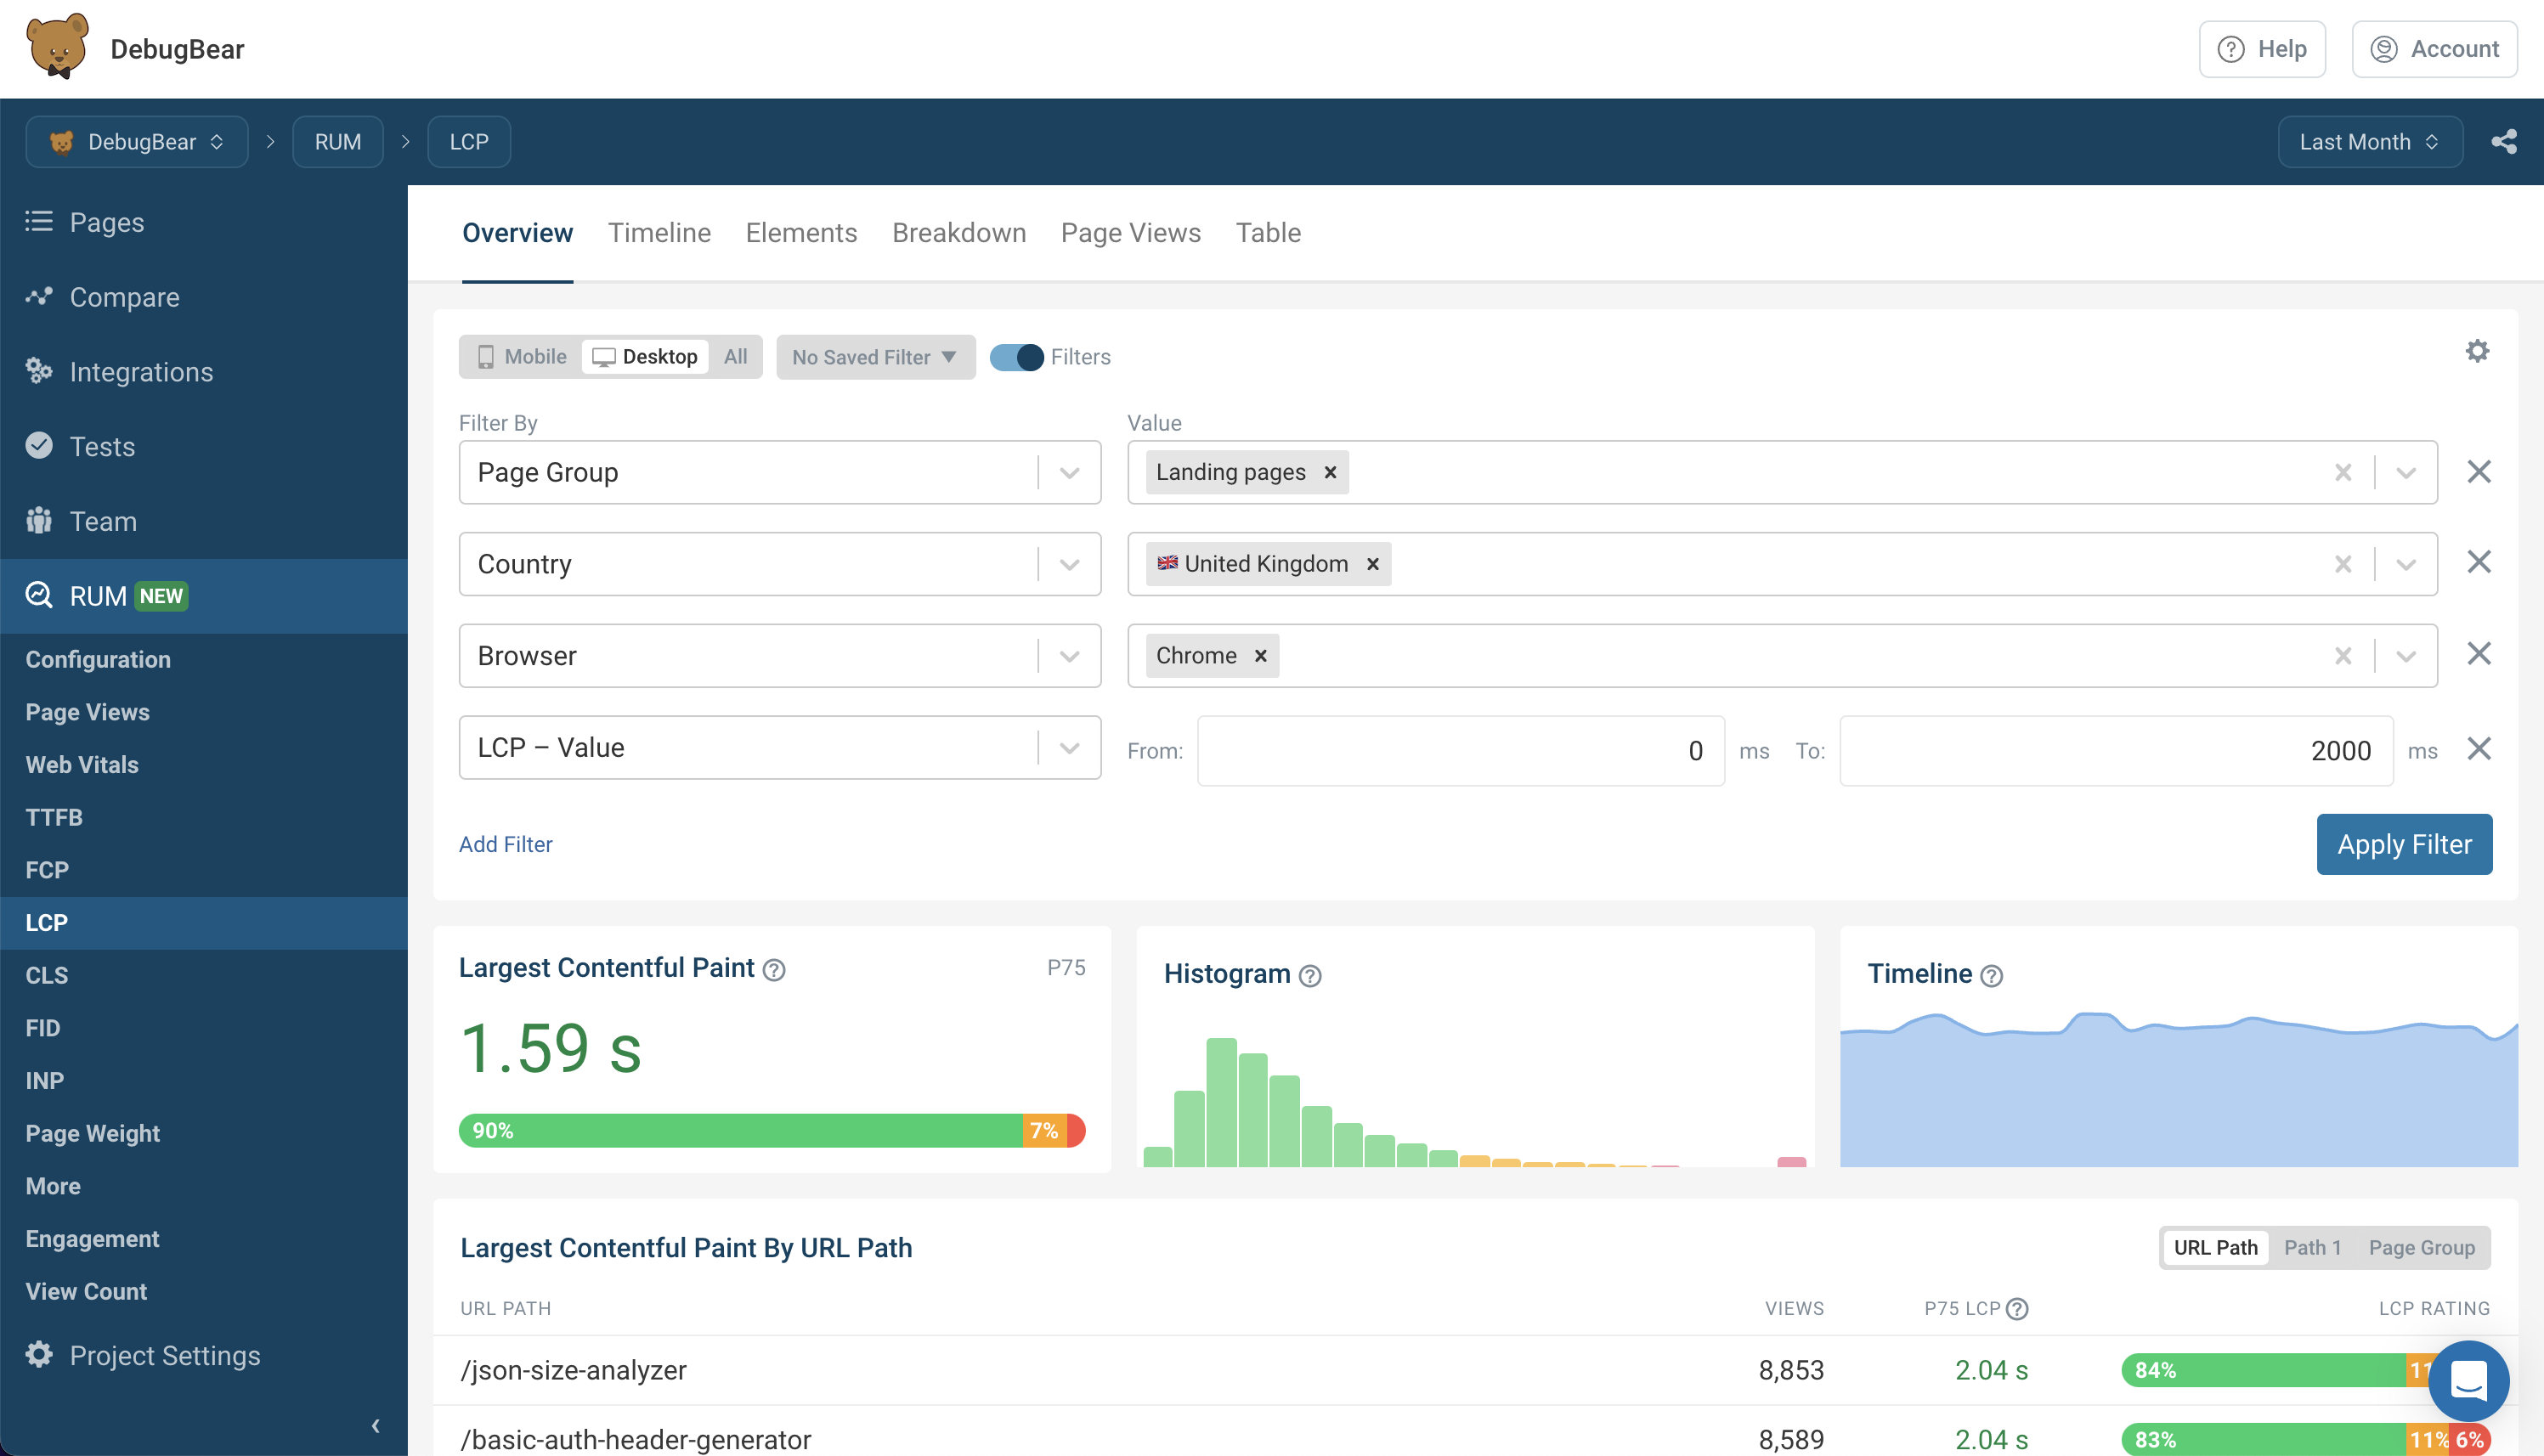Click the Add Filter link
The width and height of the screenshot is (2544, 1456).
[505, 844]
